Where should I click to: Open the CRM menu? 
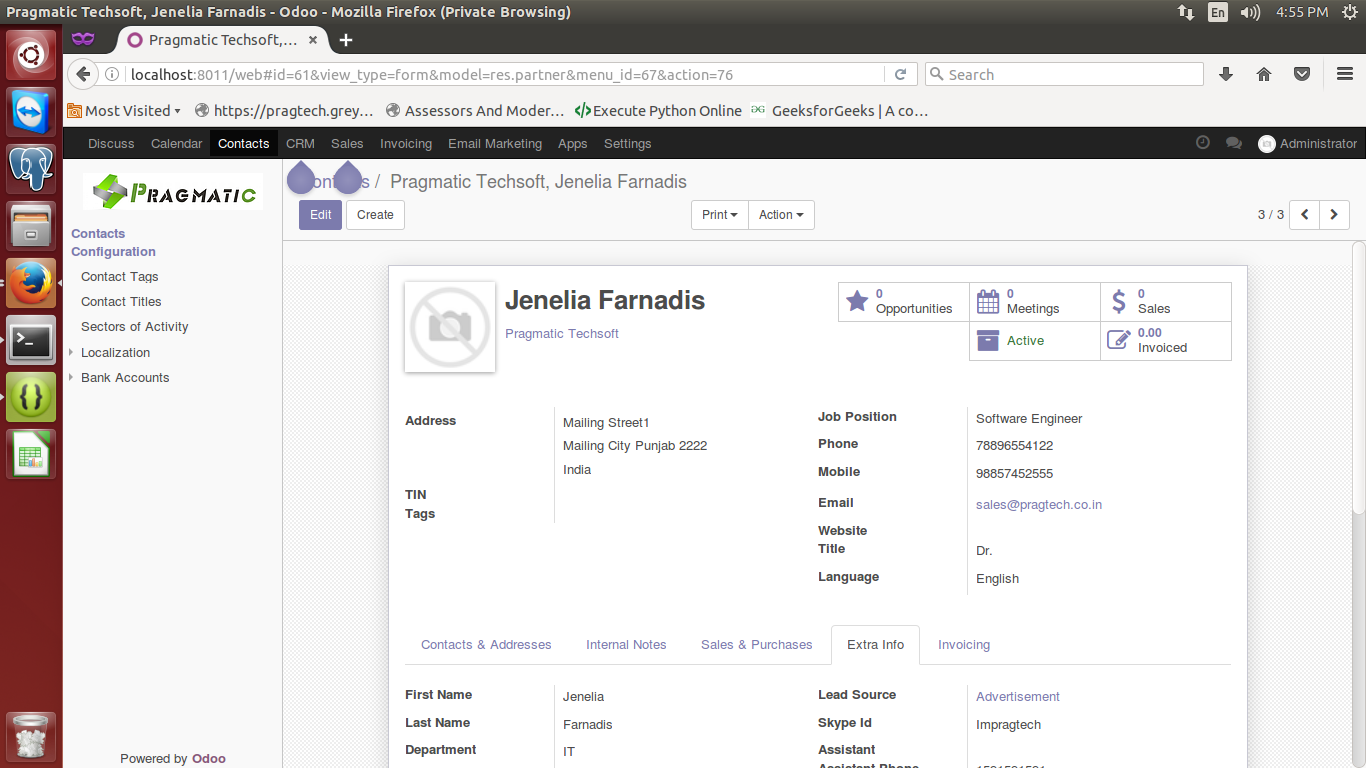click(x=300, y=143)
